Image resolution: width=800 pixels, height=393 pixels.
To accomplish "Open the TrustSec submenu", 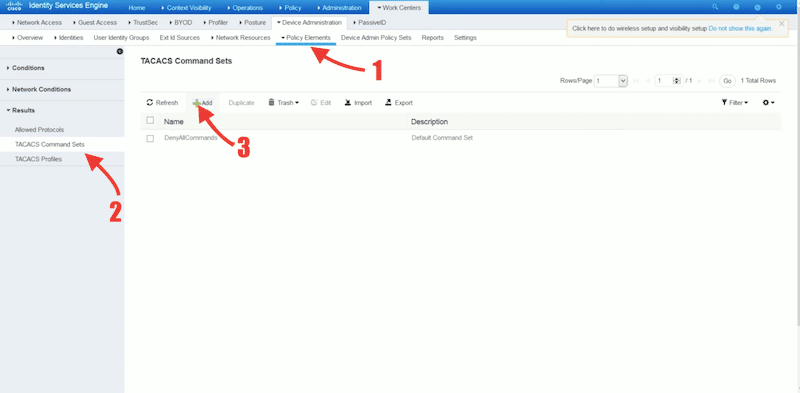I will tap(145, 22).
